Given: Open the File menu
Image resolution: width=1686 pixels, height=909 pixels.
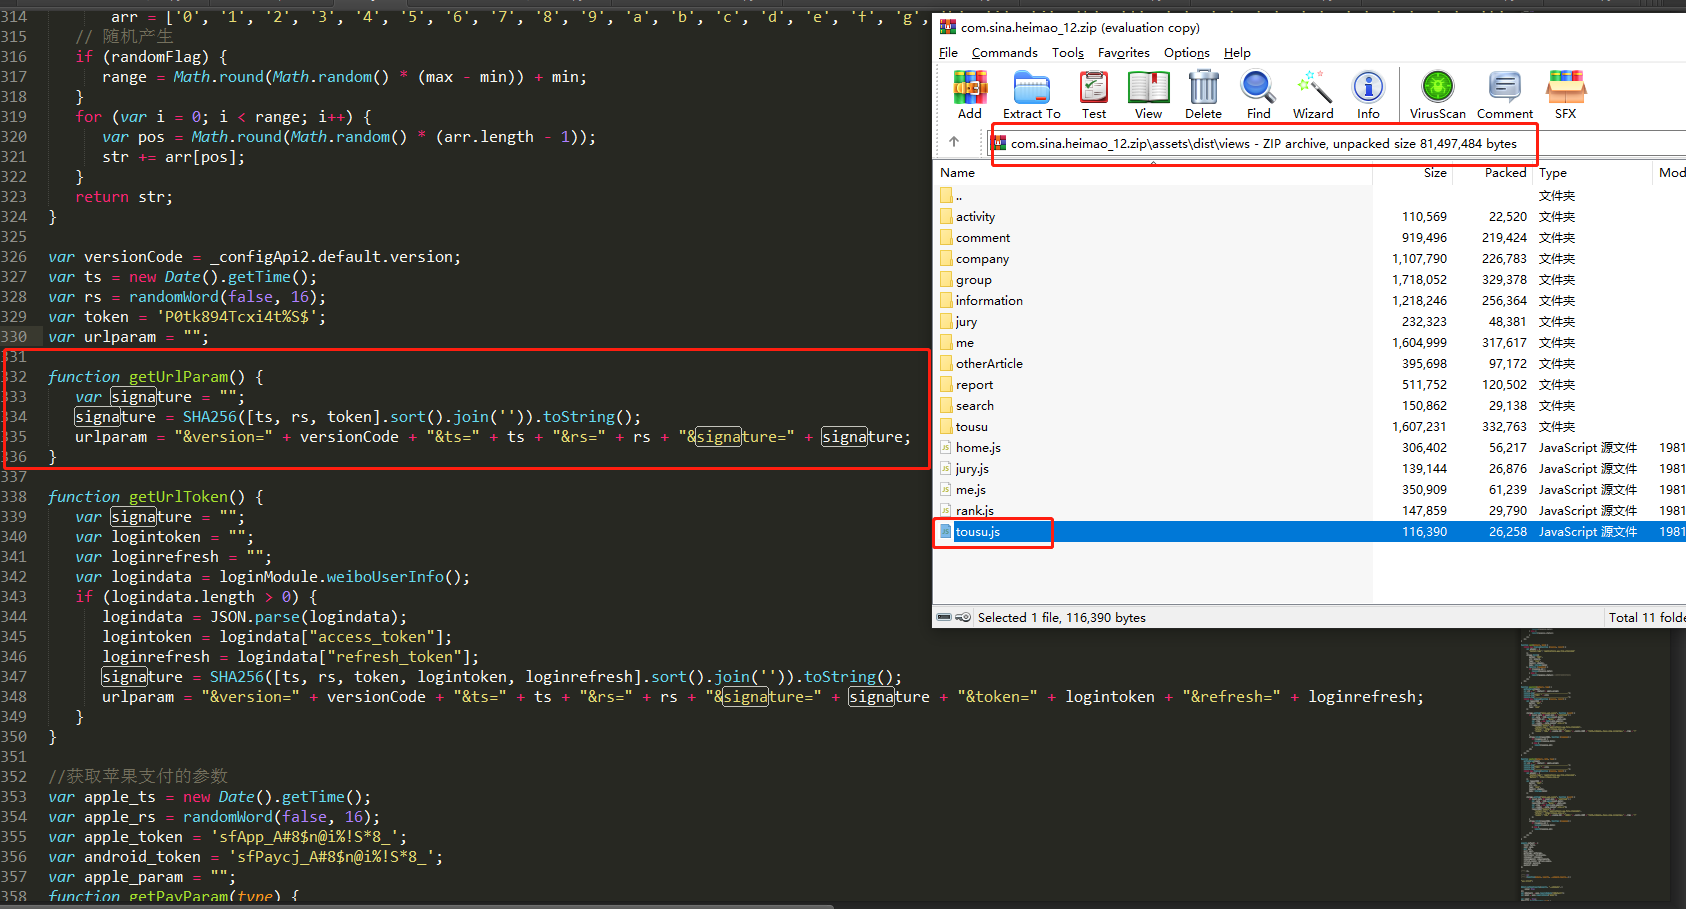Looking at the screenshot, I should 948,53.
